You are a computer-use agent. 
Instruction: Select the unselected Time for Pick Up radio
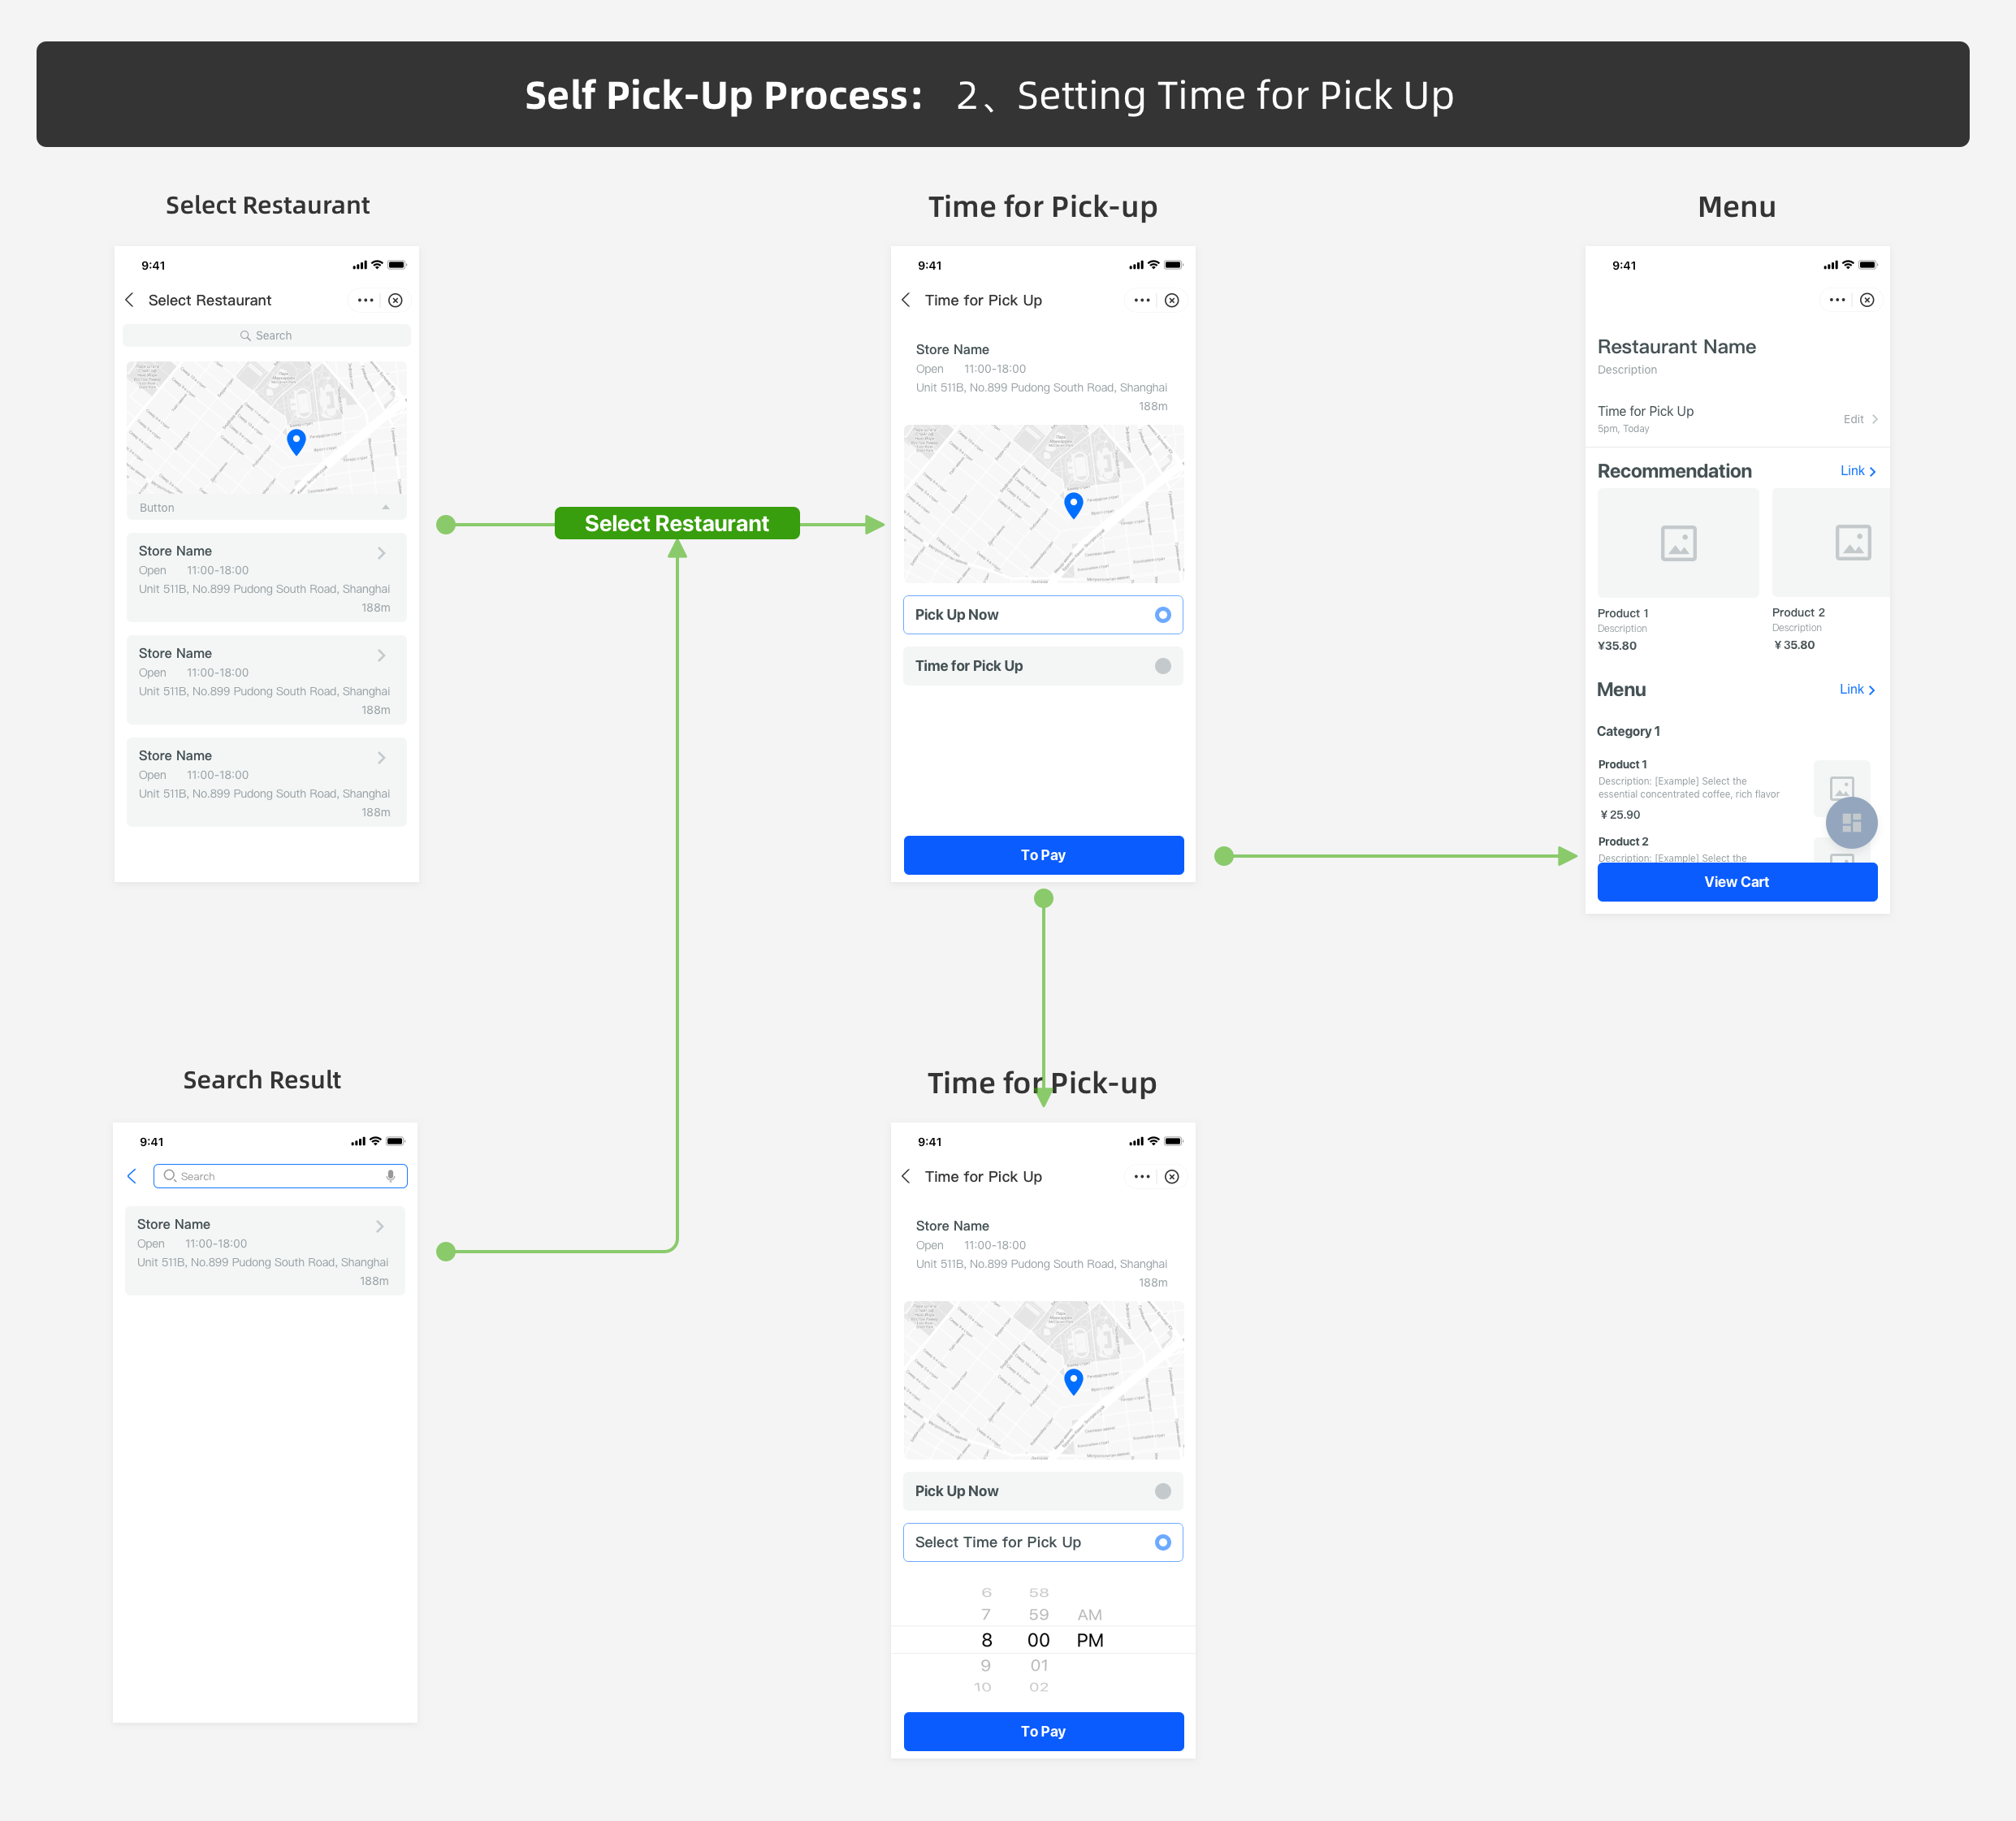[x=1162, y=666]
